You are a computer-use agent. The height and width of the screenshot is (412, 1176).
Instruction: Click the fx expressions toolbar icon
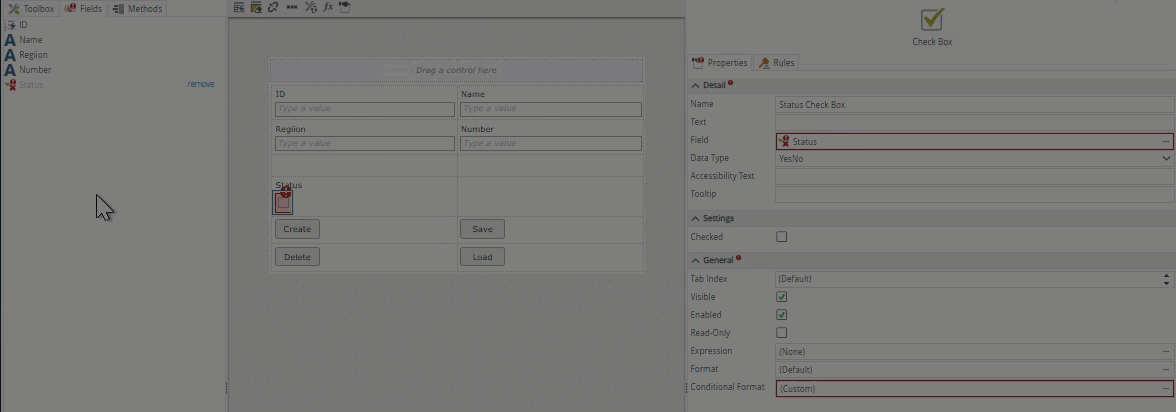pyautogui.click(x=328, y=7)
